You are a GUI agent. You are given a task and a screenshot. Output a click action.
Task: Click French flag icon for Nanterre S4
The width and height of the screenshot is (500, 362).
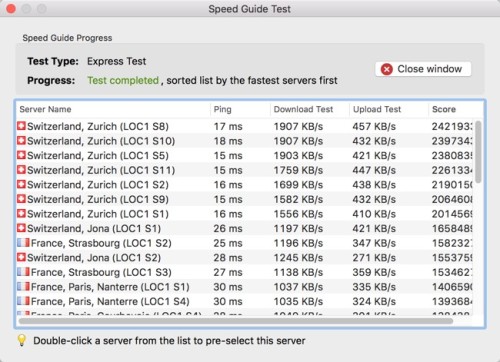point(23,301)
